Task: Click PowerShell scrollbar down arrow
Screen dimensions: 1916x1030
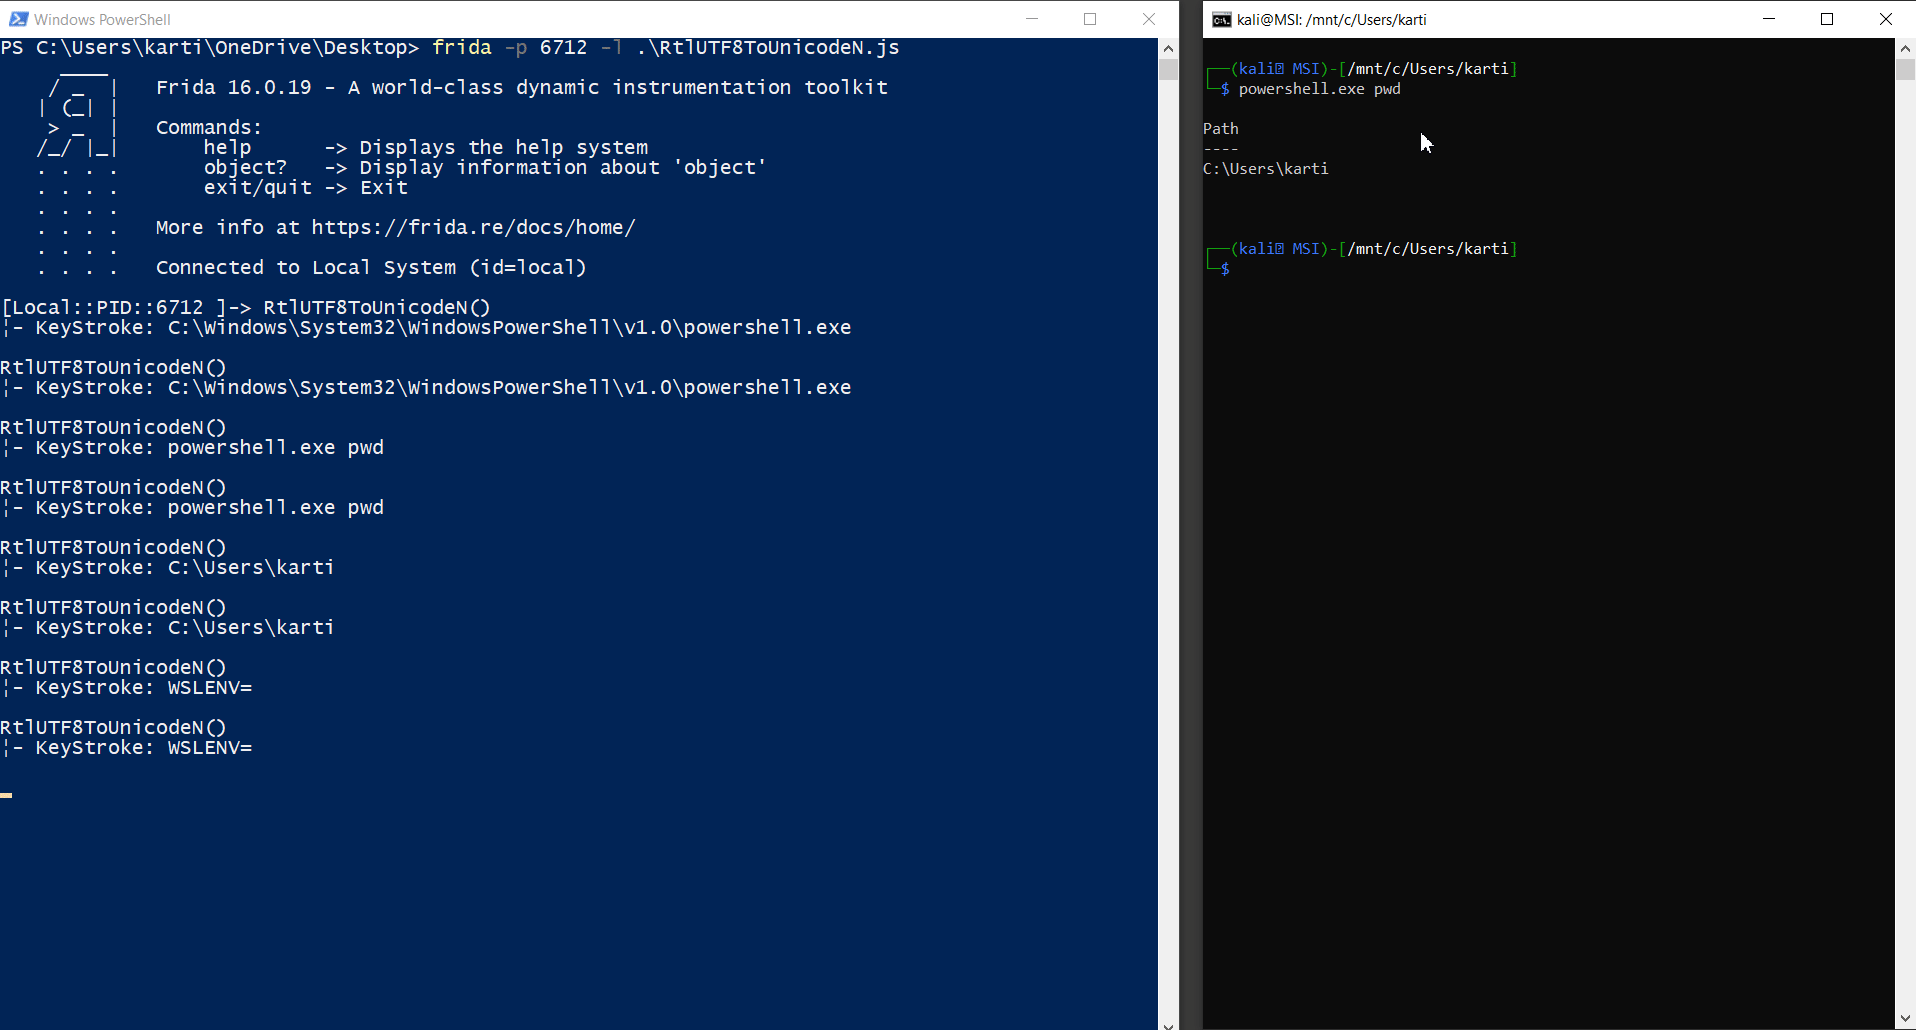Action: pyautogui.click(x=1168, y=1023)
